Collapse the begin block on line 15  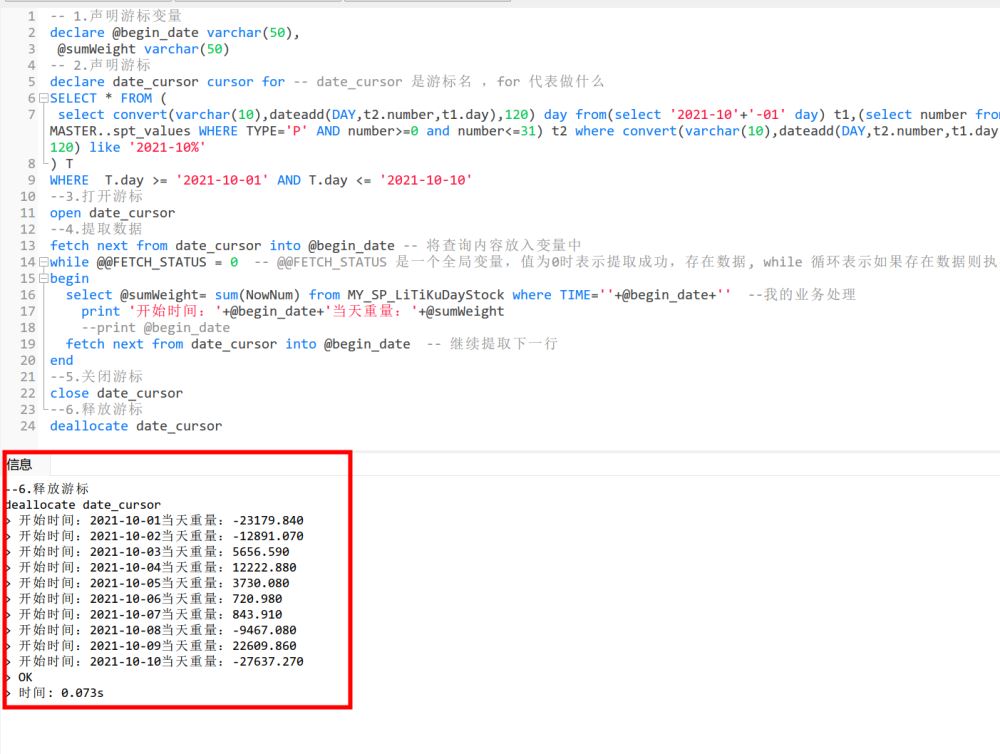[x=43, y=278]
